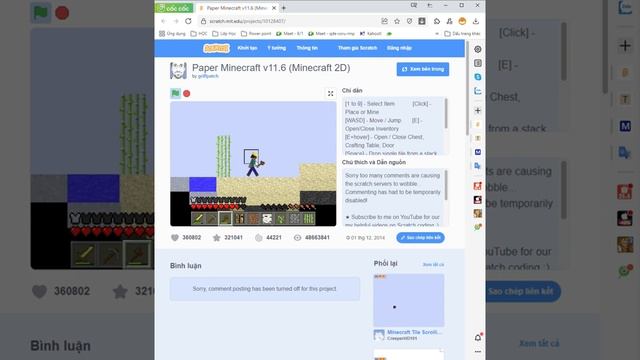Screen dimensions: 640x360
Task: Open the 'Power point' bookmark folder
Action: click(x=256, y=33)
